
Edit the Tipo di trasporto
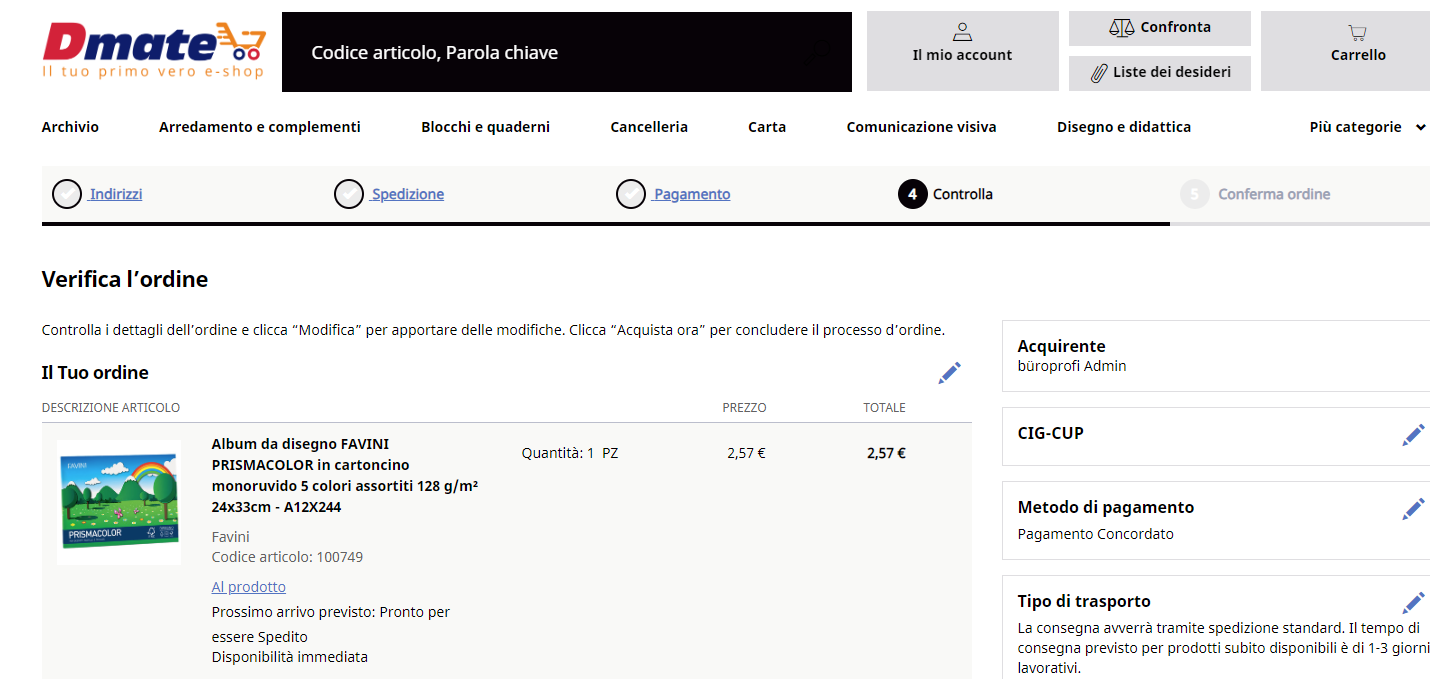coord(1413,603)
